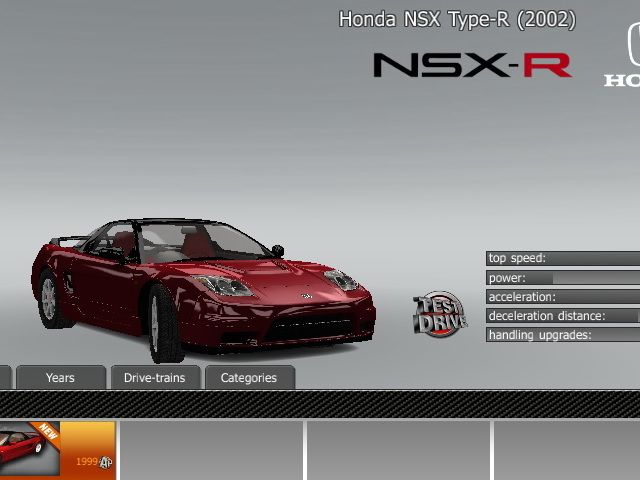640x480 pixels.
Task: Click the middle empty car slot
Action: [397, 450]
